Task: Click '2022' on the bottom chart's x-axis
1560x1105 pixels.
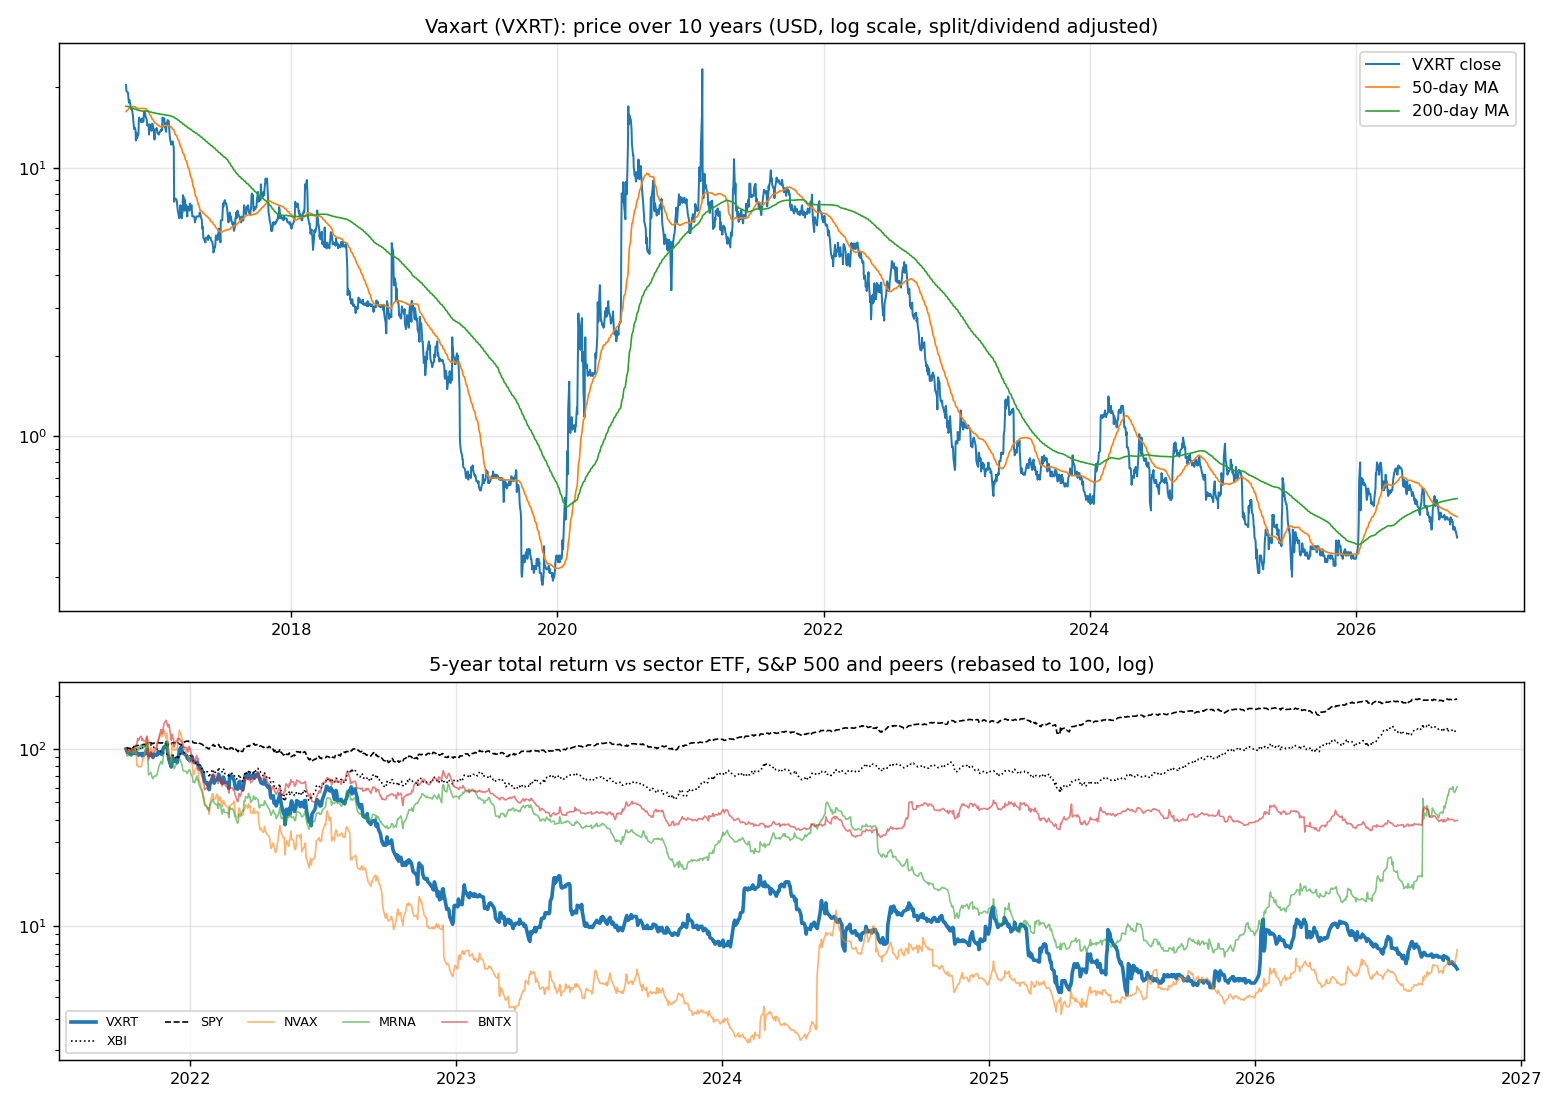Action: (x=190, y=1078)
